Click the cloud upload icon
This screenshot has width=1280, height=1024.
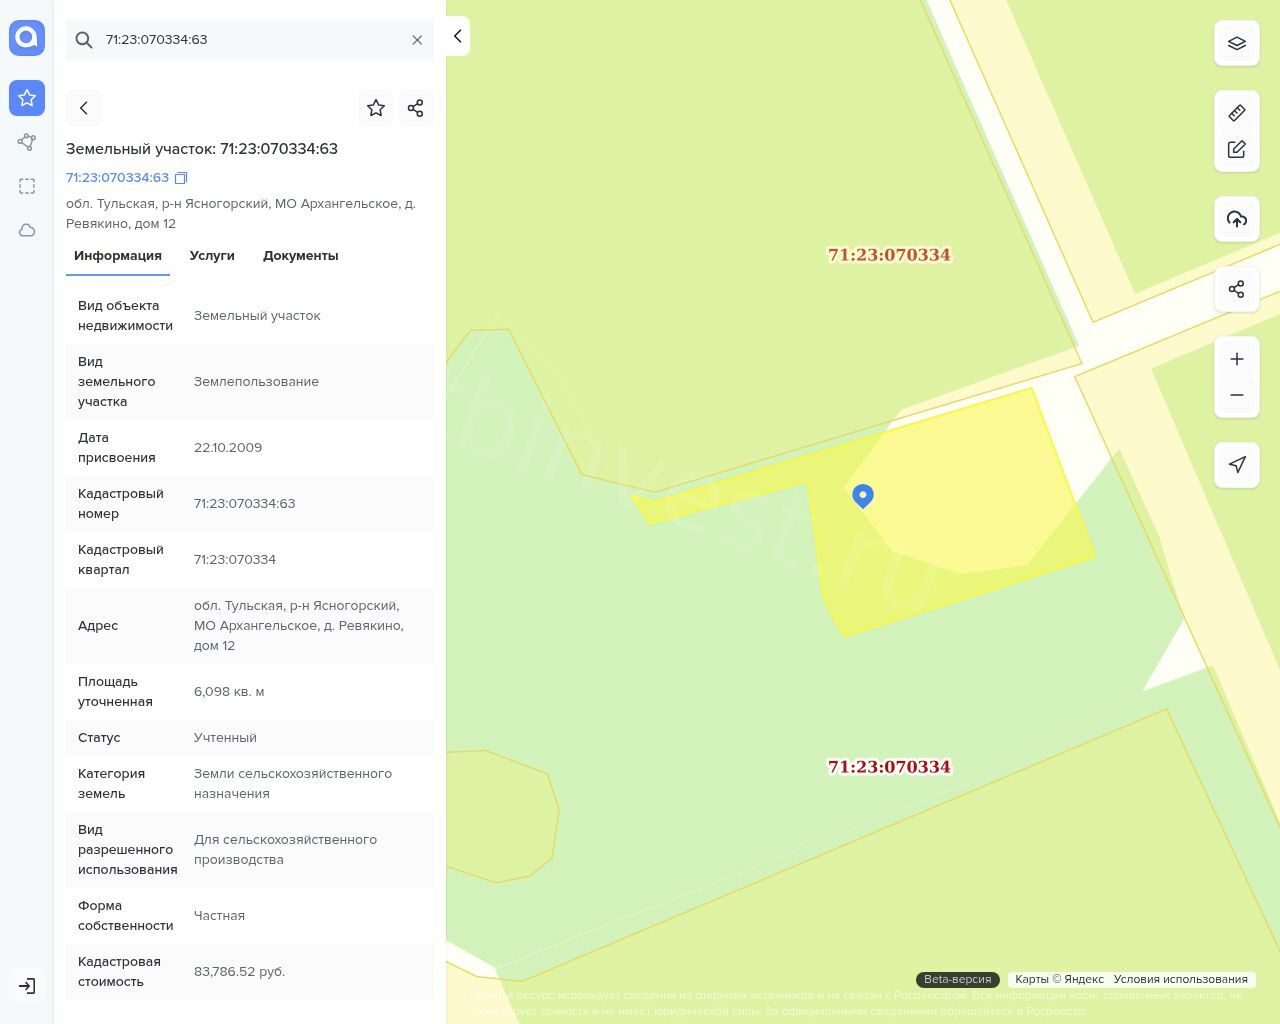pos(1236,219)
